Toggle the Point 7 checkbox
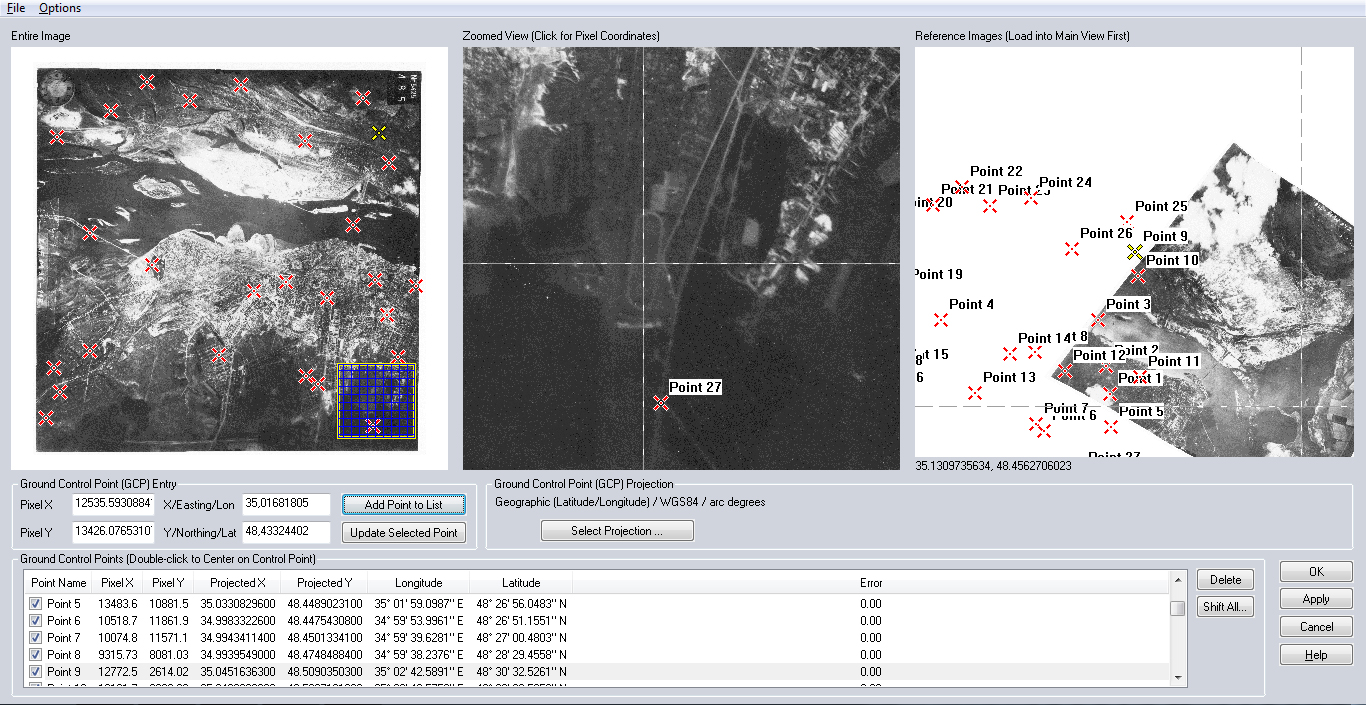 click(36, 638)
